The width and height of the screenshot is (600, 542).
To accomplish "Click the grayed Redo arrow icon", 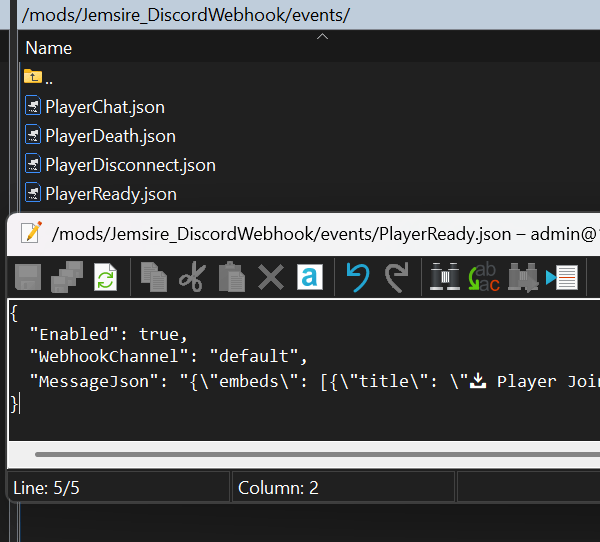I will click(x=396, y=276).
